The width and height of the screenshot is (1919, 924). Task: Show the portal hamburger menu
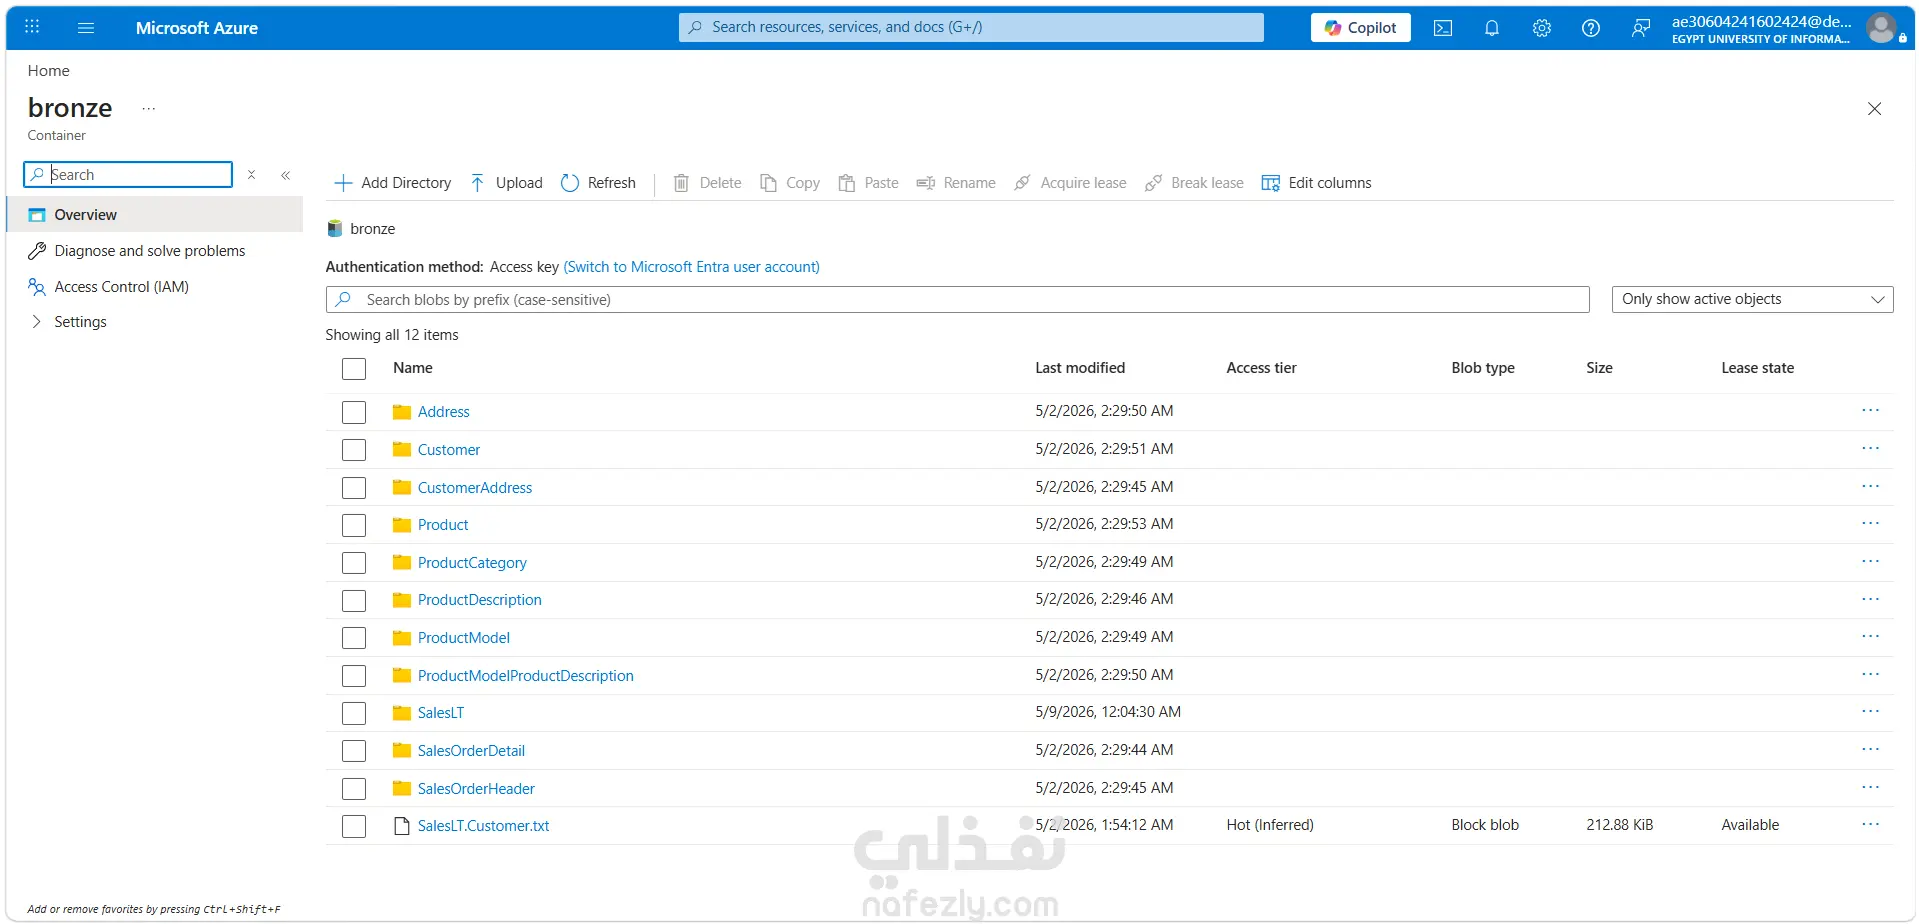pos(86,28)
